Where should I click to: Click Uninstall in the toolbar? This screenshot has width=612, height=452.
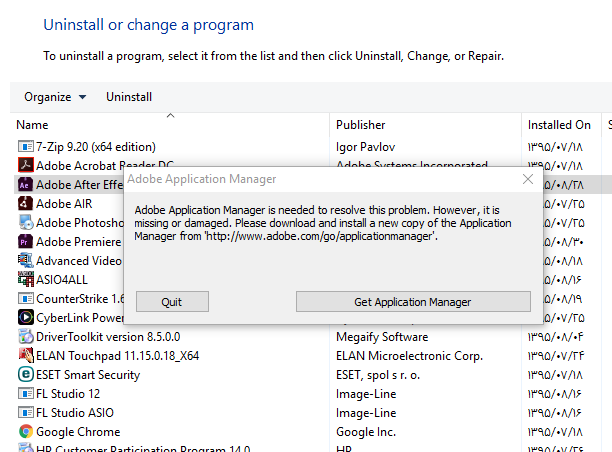[x=129, y=97]
